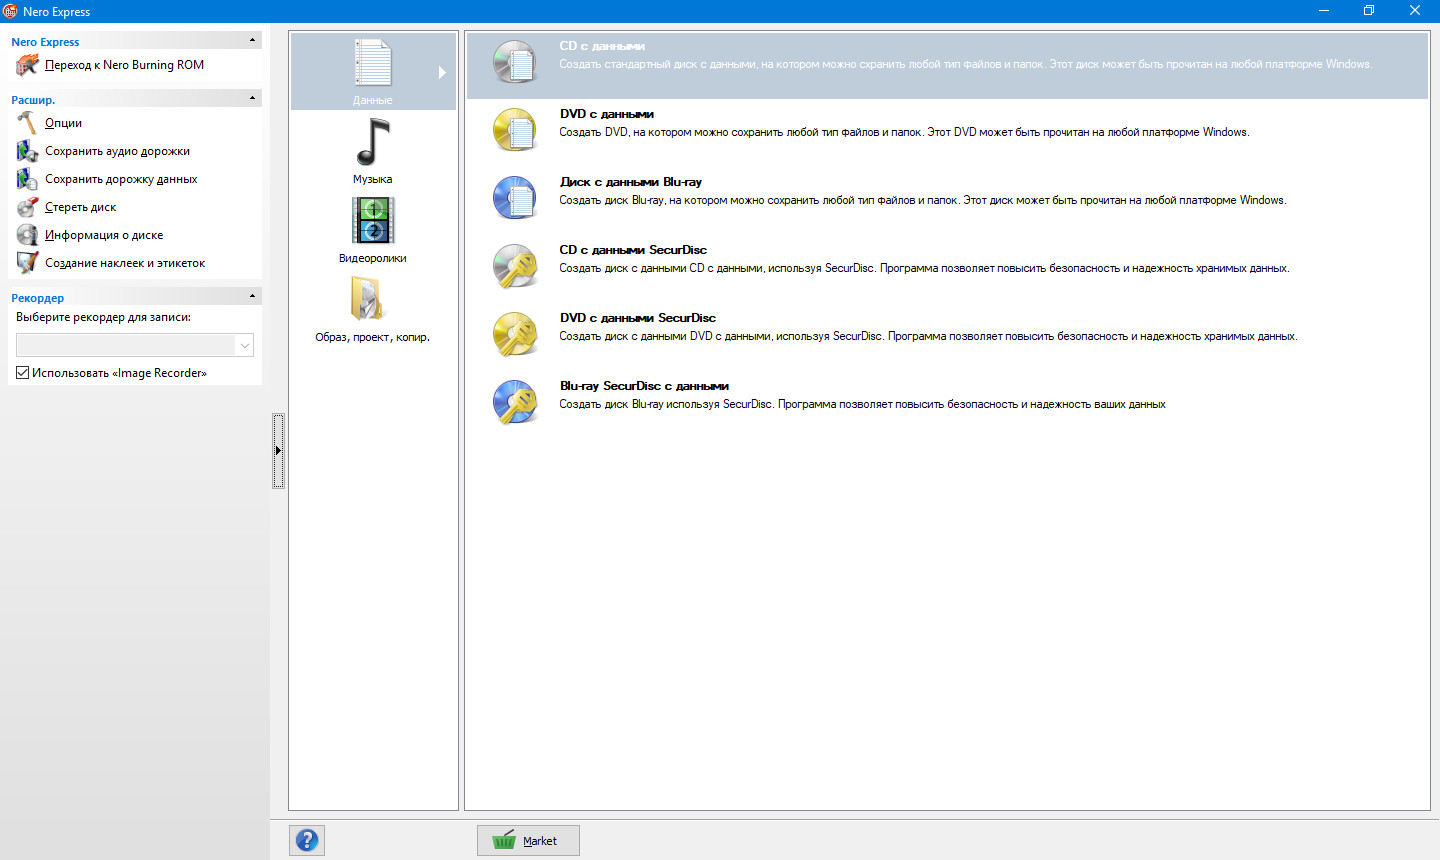Choose the DVD с данными title
Screen dimensions: 1440x860
click(606, 114)
